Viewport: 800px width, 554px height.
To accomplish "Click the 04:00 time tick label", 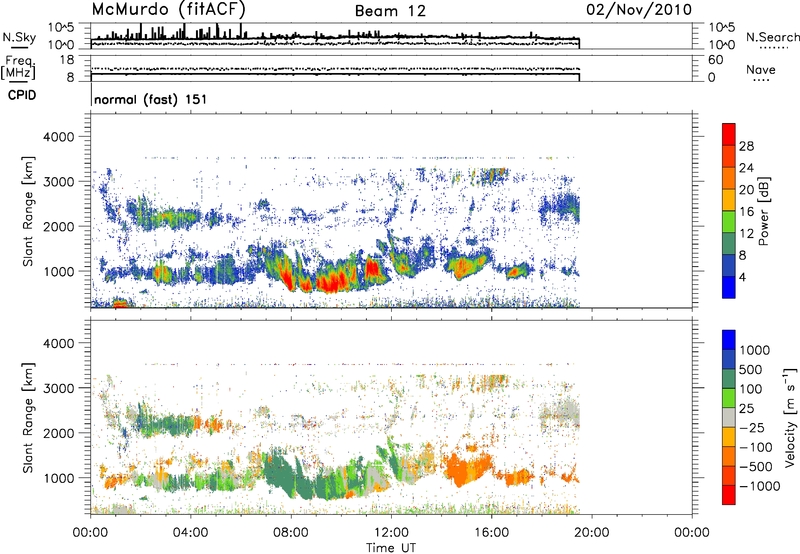I will (x=190, y=533).
